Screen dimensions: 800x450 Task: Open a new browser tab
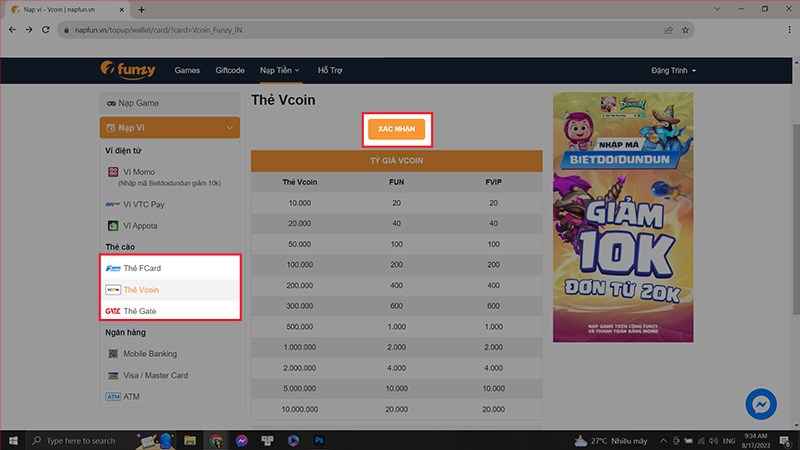point(141,10)
